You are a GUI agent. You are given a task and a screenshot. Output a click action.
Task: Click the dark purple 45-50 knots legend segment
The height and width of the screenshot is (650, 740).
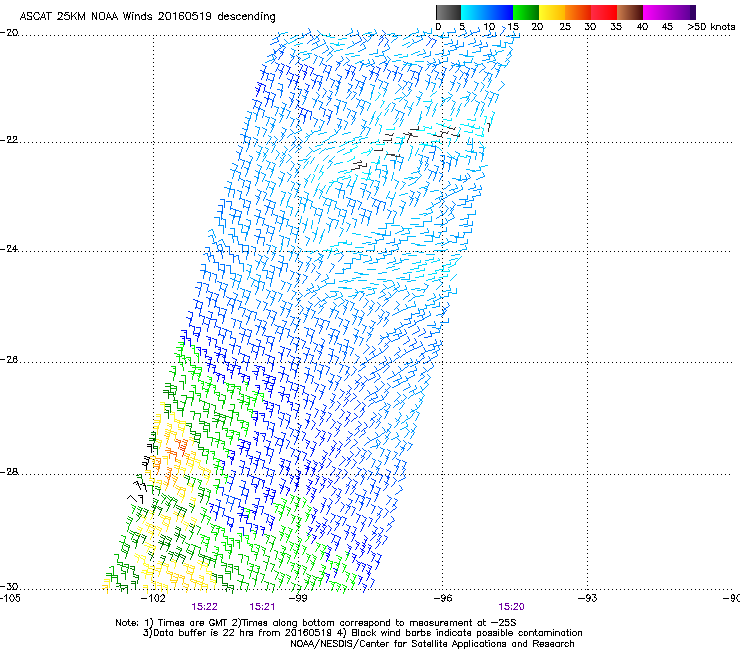(682, 12)
